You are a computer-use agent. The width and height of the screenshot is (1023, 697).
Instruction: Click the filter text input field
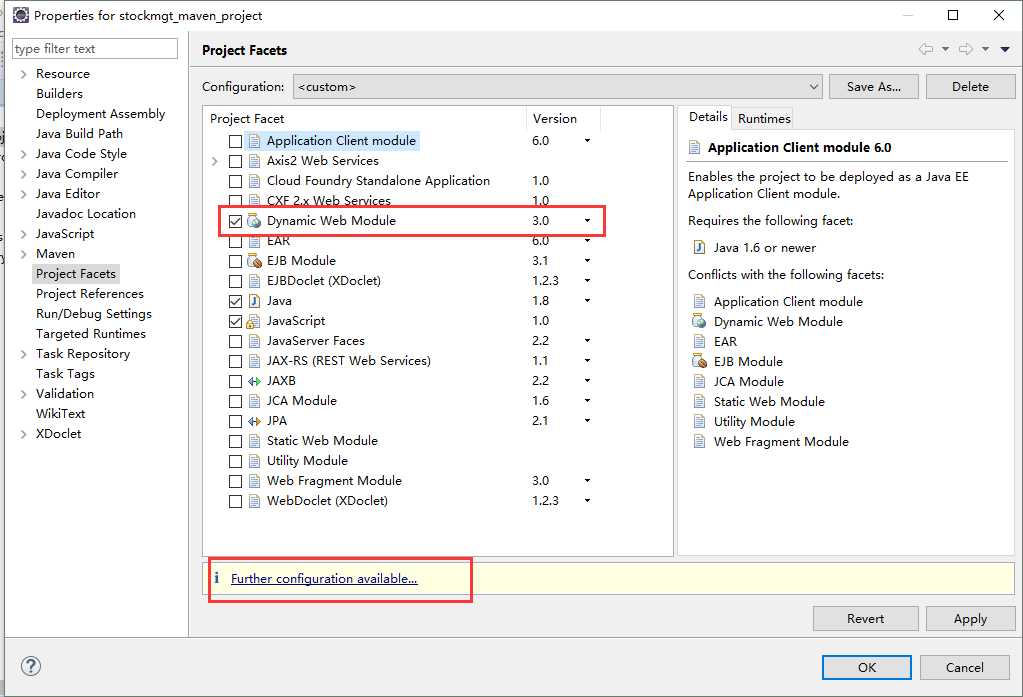[95, 49]
